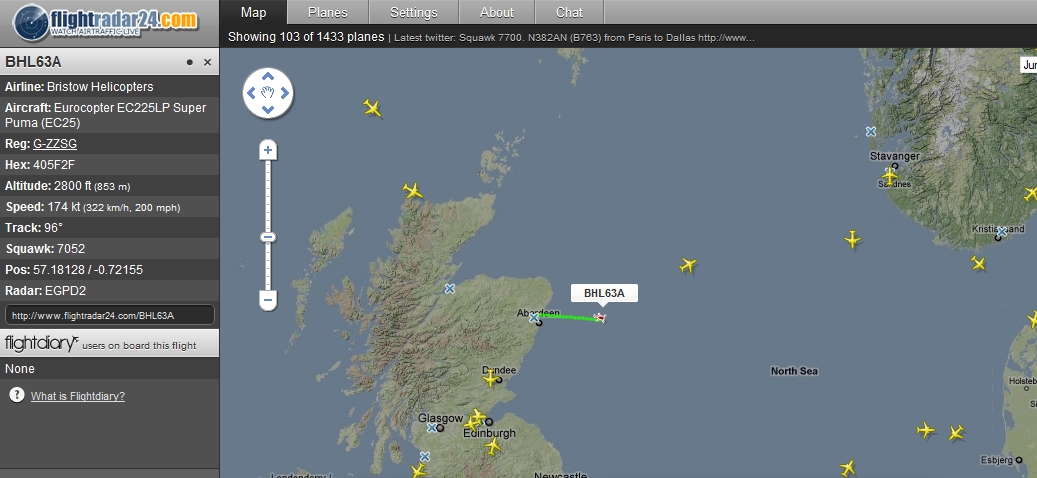
Task: Click the map zoom out minus button
Action: 268,301
